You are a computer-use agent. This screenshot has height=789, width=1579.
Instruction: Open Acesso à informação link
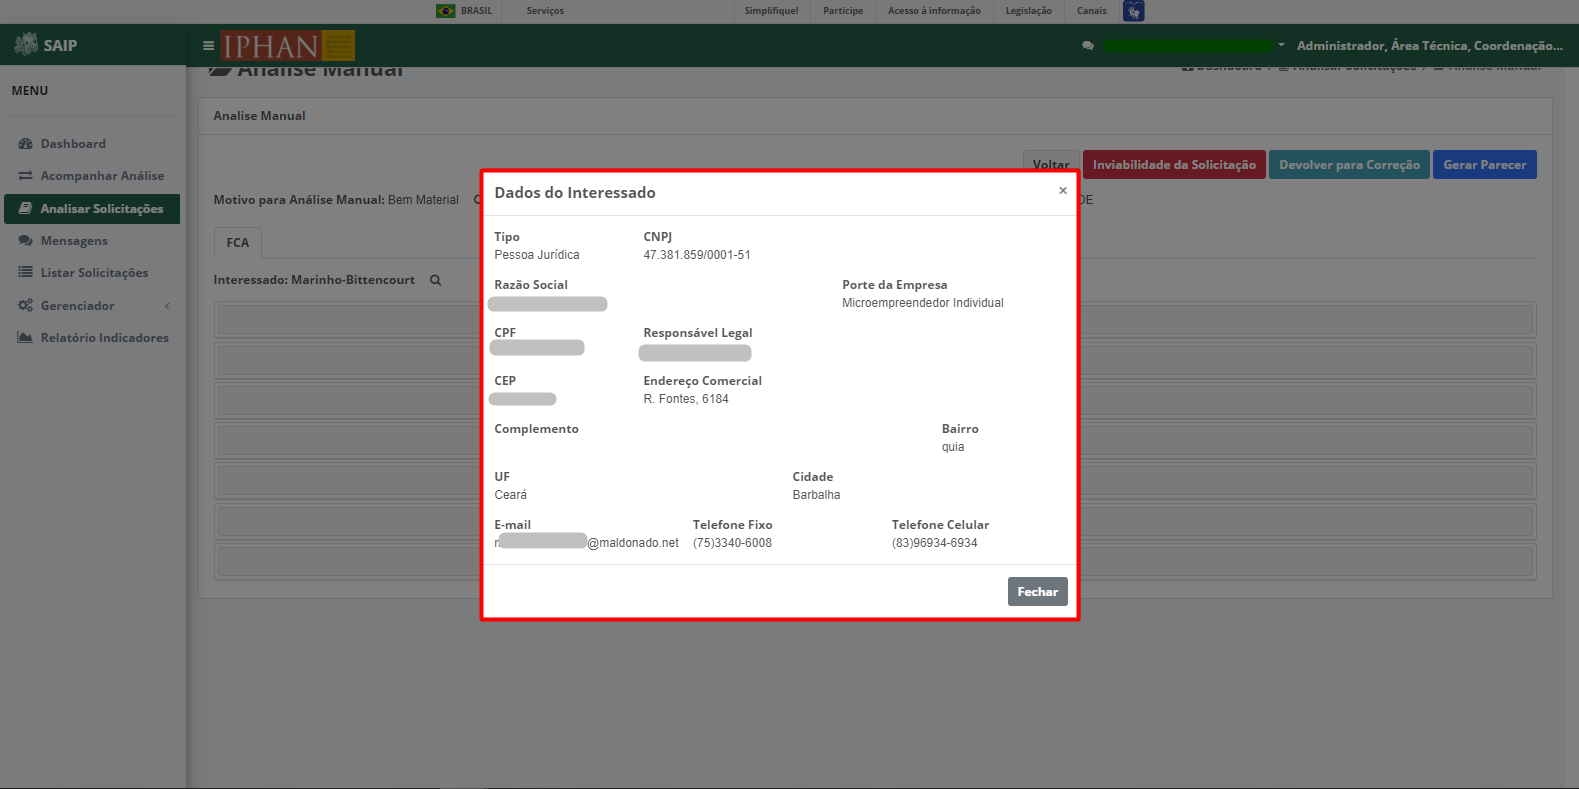934,11
